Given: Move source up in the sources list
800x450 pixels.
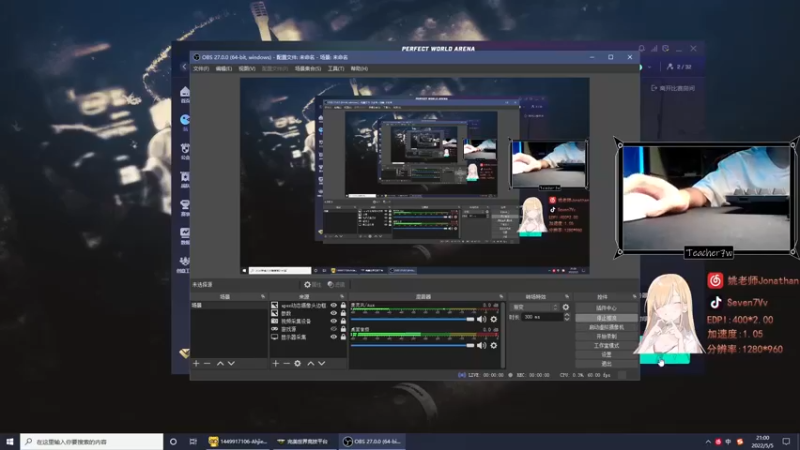Looking at the screenshot, I should (311, 363).
